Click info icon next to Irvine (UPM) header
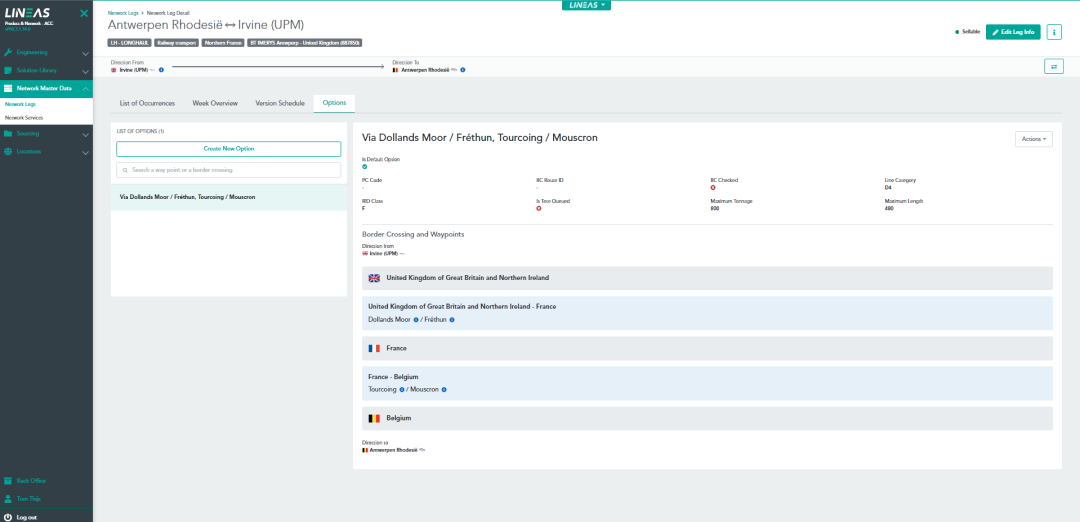Viewport: 1080px width, 522px height. [x=161, y=70]
